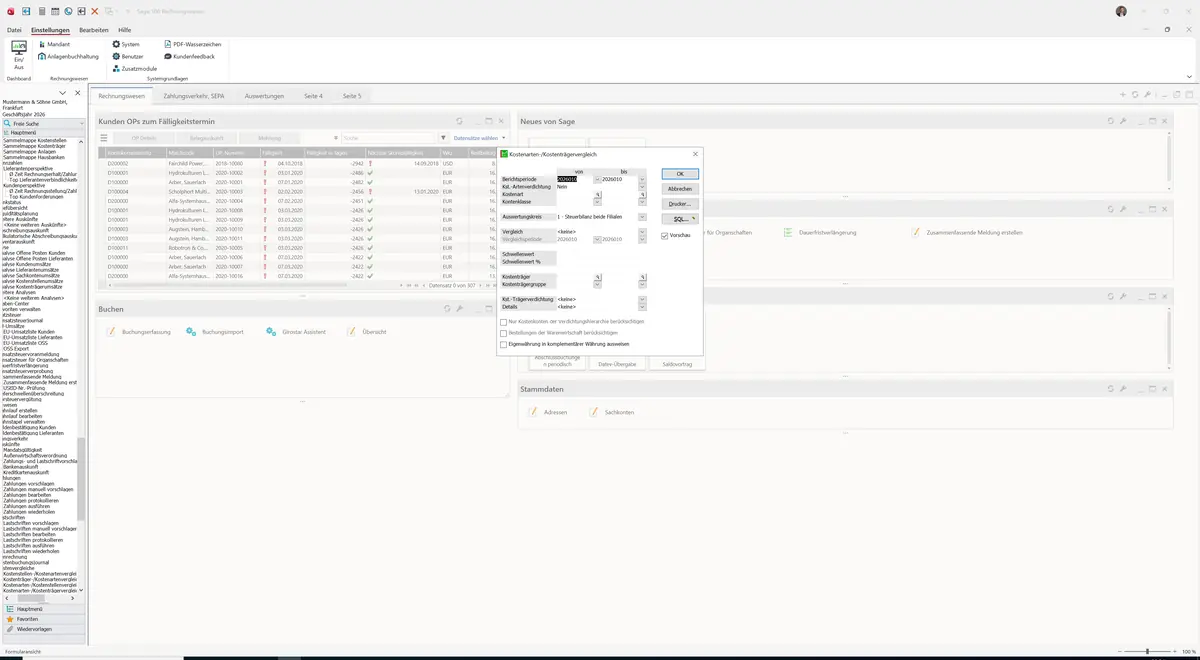Open the Details dropdown in dialog
The width and height of the screenshot is (1200, 660).
coord(642,306)
